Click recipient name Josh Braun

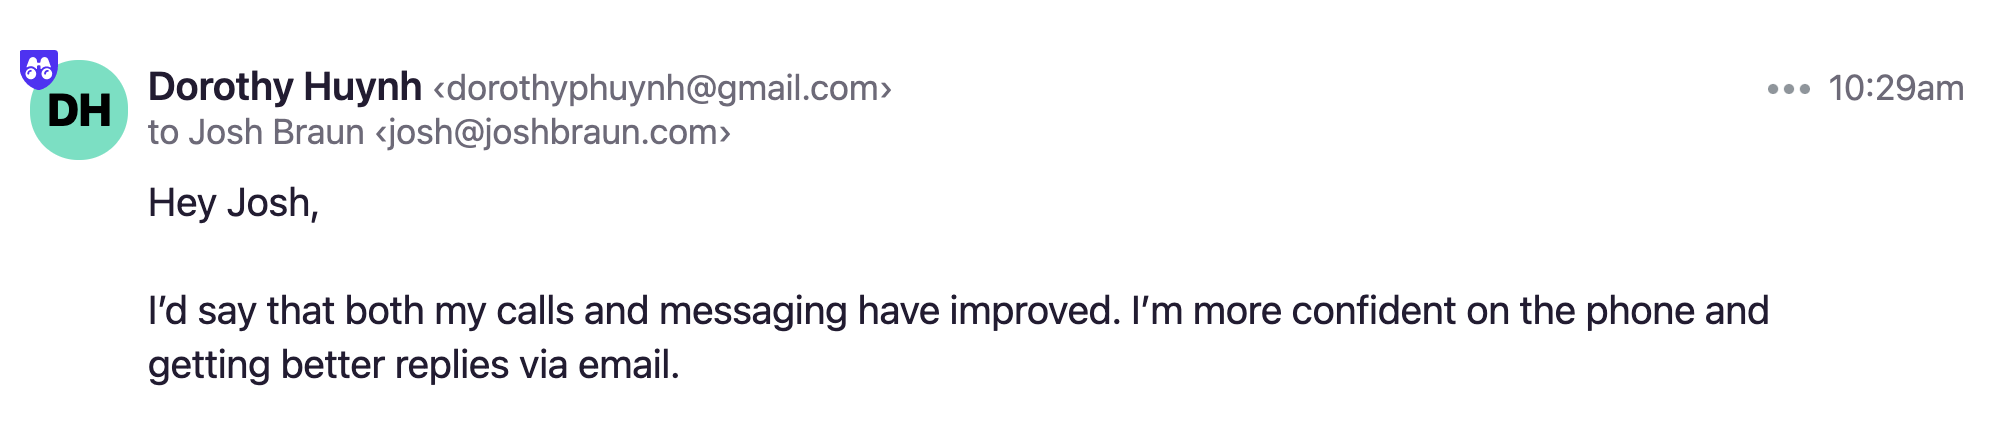277,132
